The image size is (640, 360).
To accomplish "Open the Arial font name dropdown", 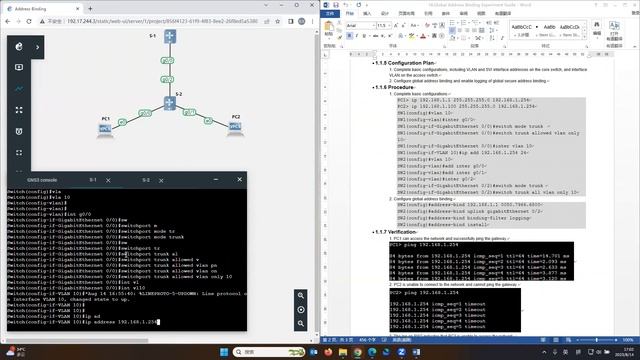I will (373, 25).
